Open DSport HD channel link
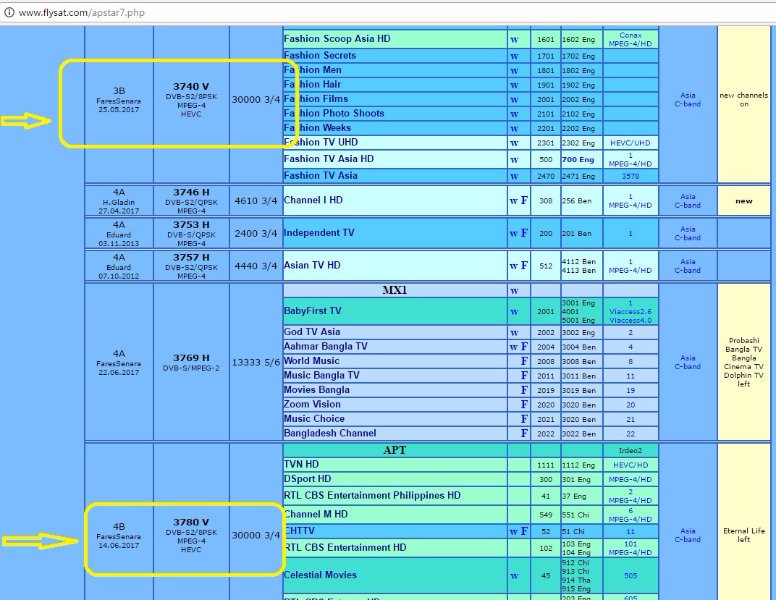 [x=307, y=479]
